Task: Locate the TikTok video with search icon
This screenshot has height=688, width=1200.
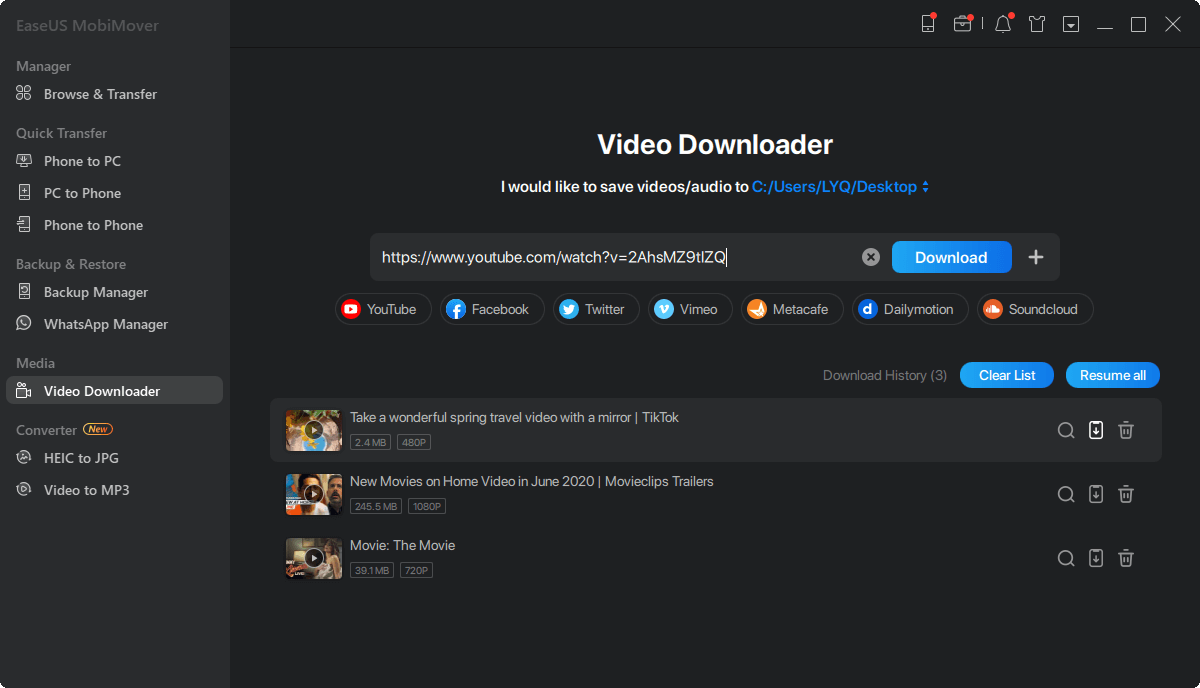Action: tap(1066, 430)
